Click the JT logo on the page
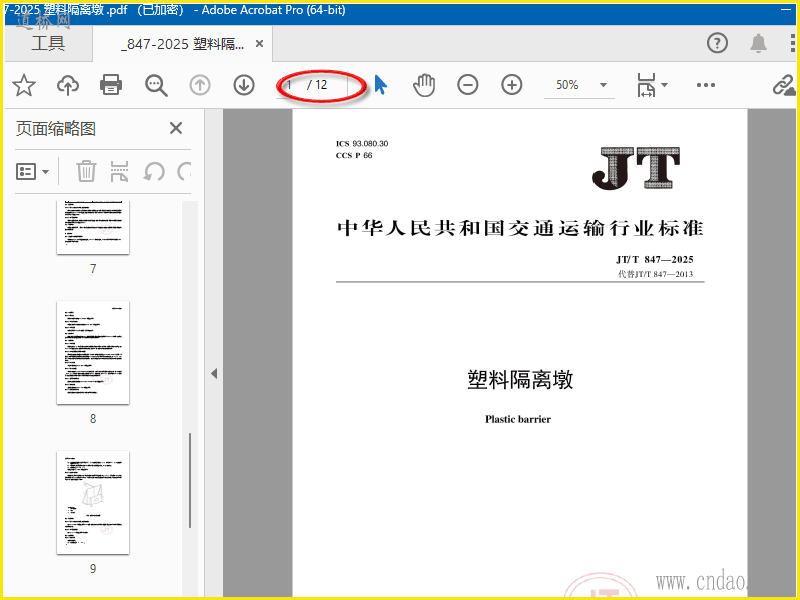The image size is (800, 600). point(636,168)
